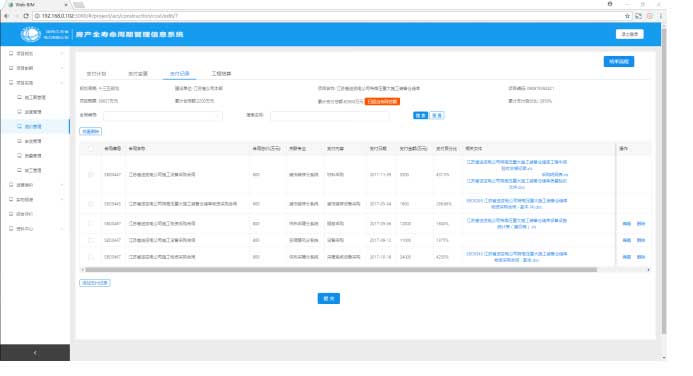Tick the checkbox of the fourth table row
This screenshot has height=376, width=693.
91,240
